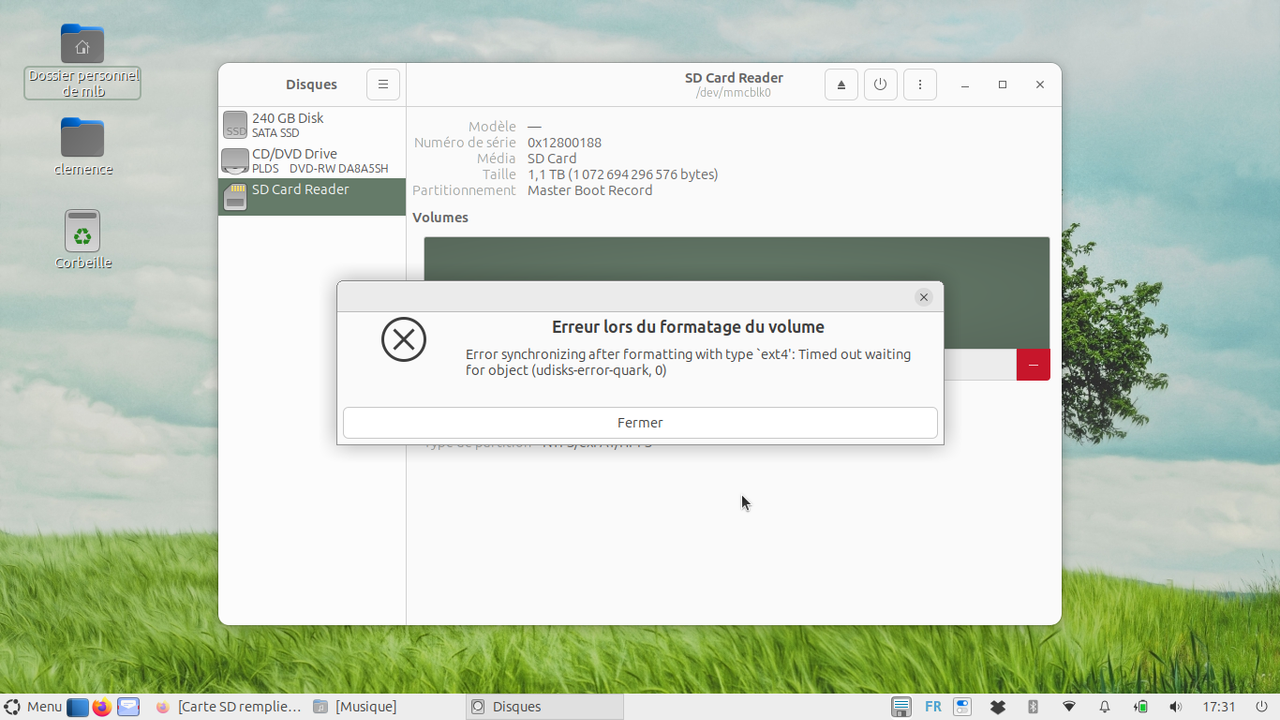The width and height of the screenshot is (1280, 720).
Task: Click the error X circle icon
Action: pos(404,340)
